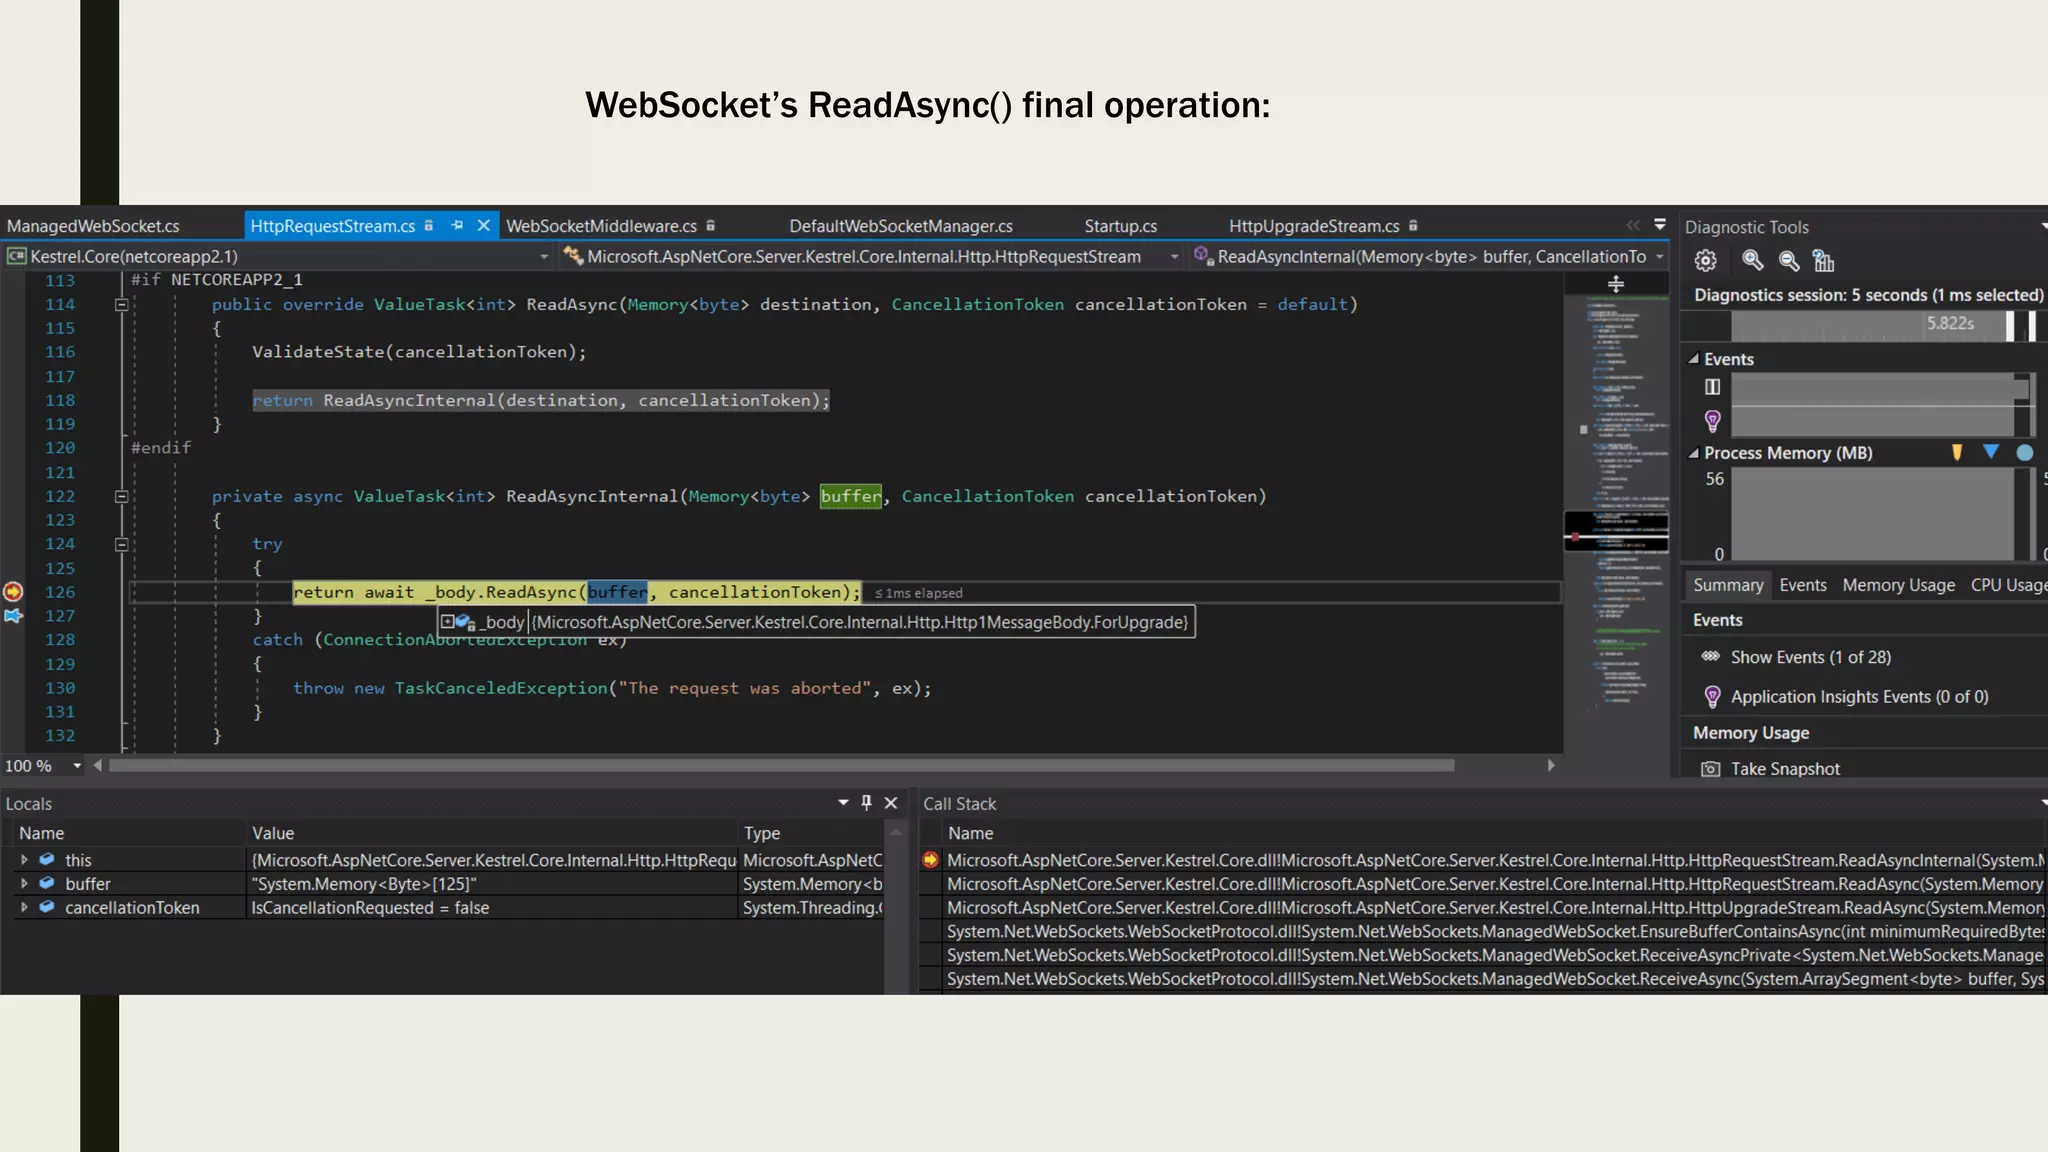Image resolution: width=2048 pixels, height=1152 pixels.
Task: Collapse the Events graph section
Action: click(1694, 358)
